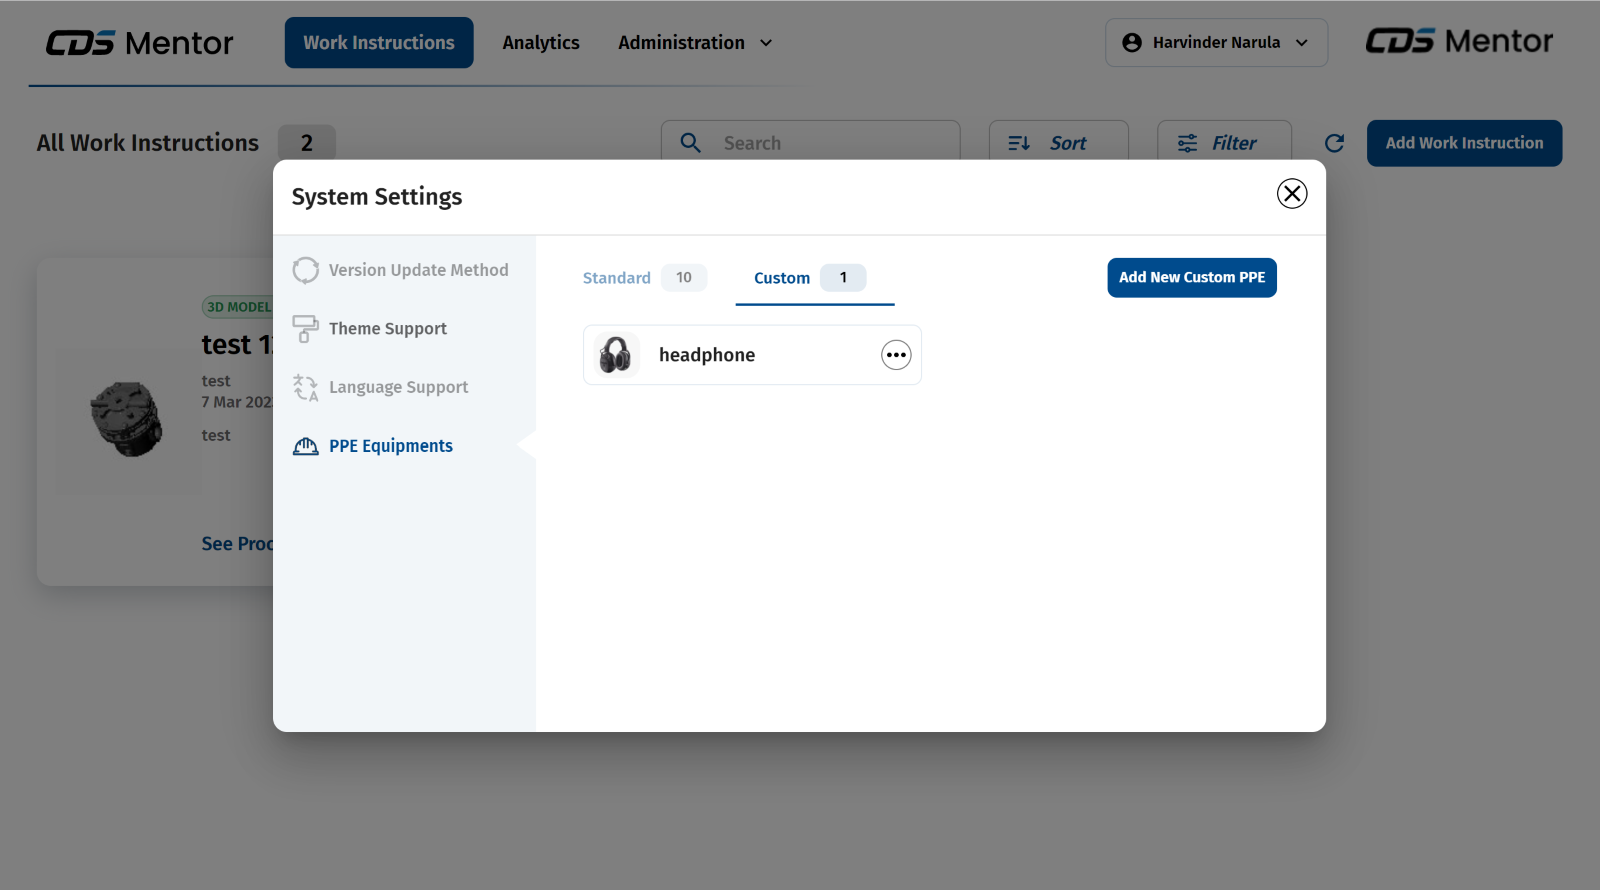Click the Theme Support paint roller icon
1600x890 pixels.
(x=305, y=328)
